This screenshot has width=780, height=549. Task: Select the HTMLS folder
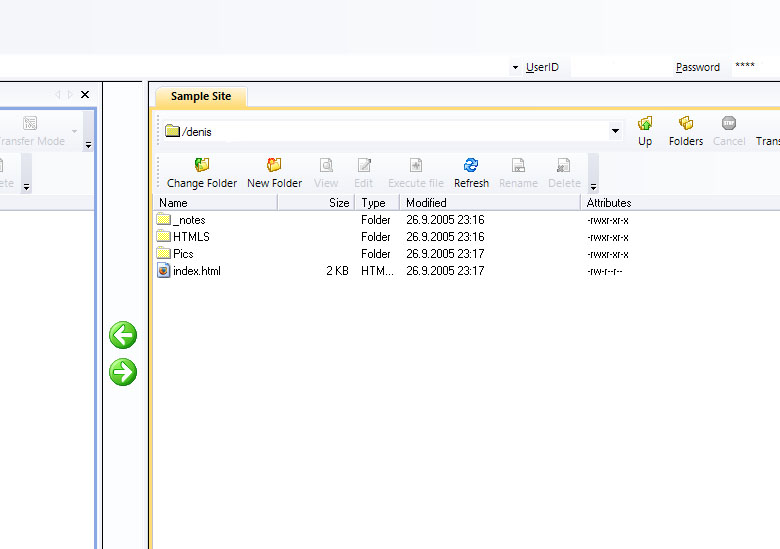[x=190, y=237]
